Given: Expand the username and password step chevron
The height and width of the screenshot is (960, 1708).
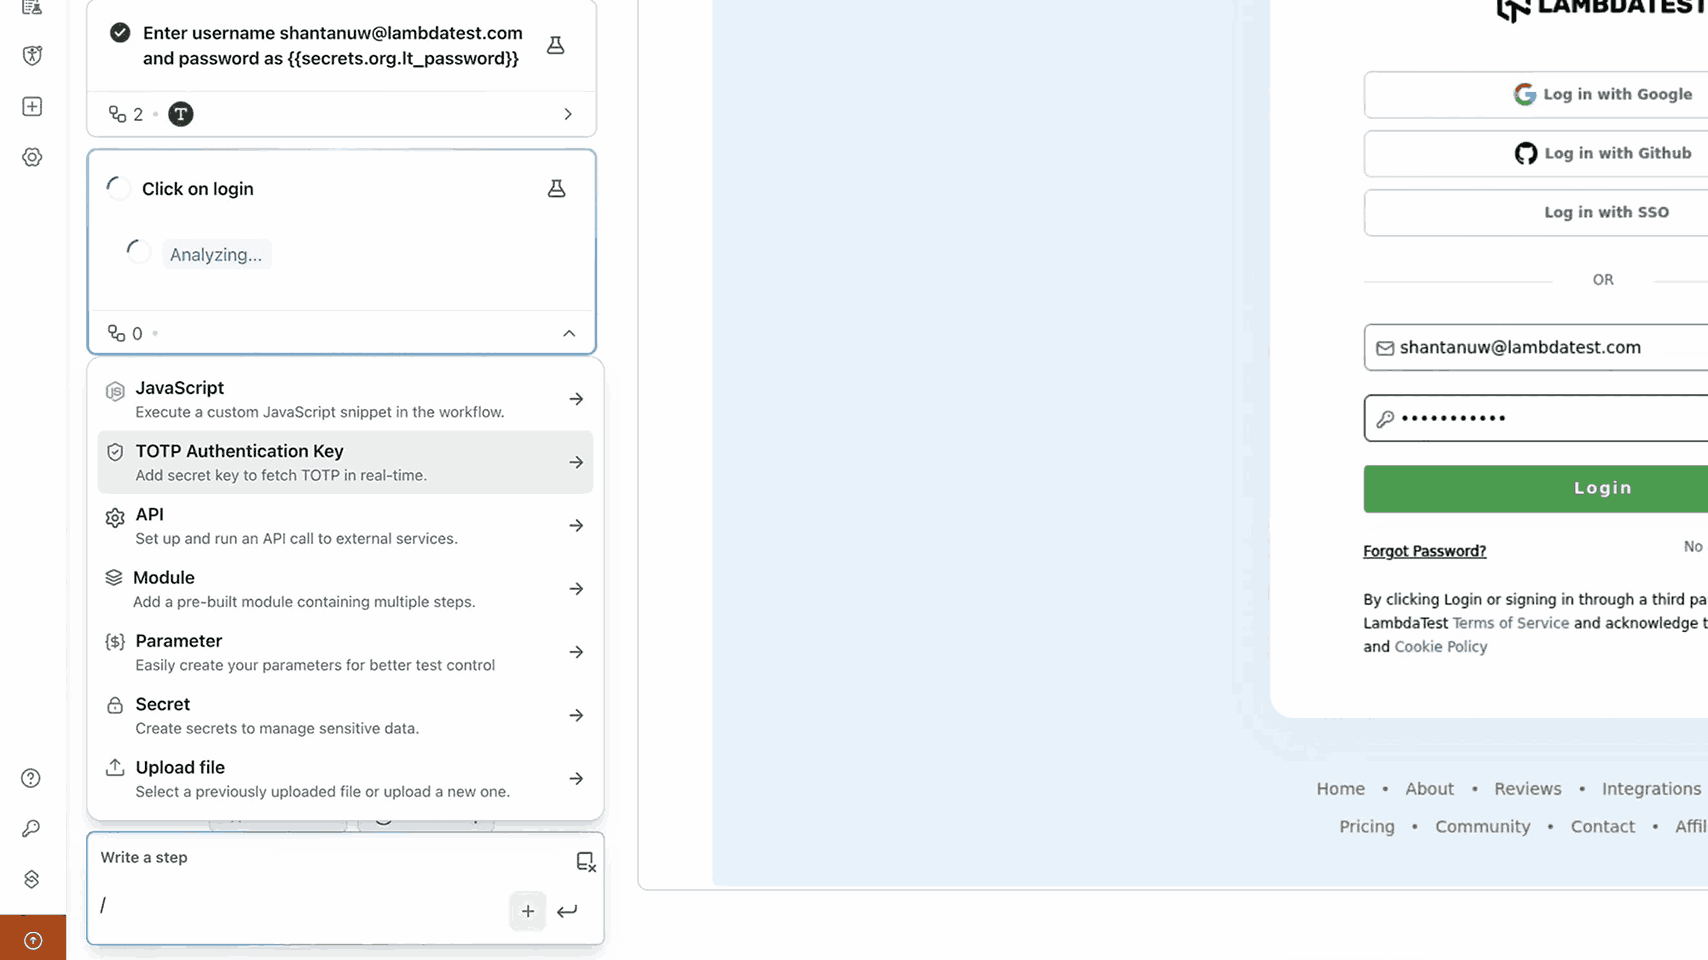Looking at the screenshot, I should [568, 114].
